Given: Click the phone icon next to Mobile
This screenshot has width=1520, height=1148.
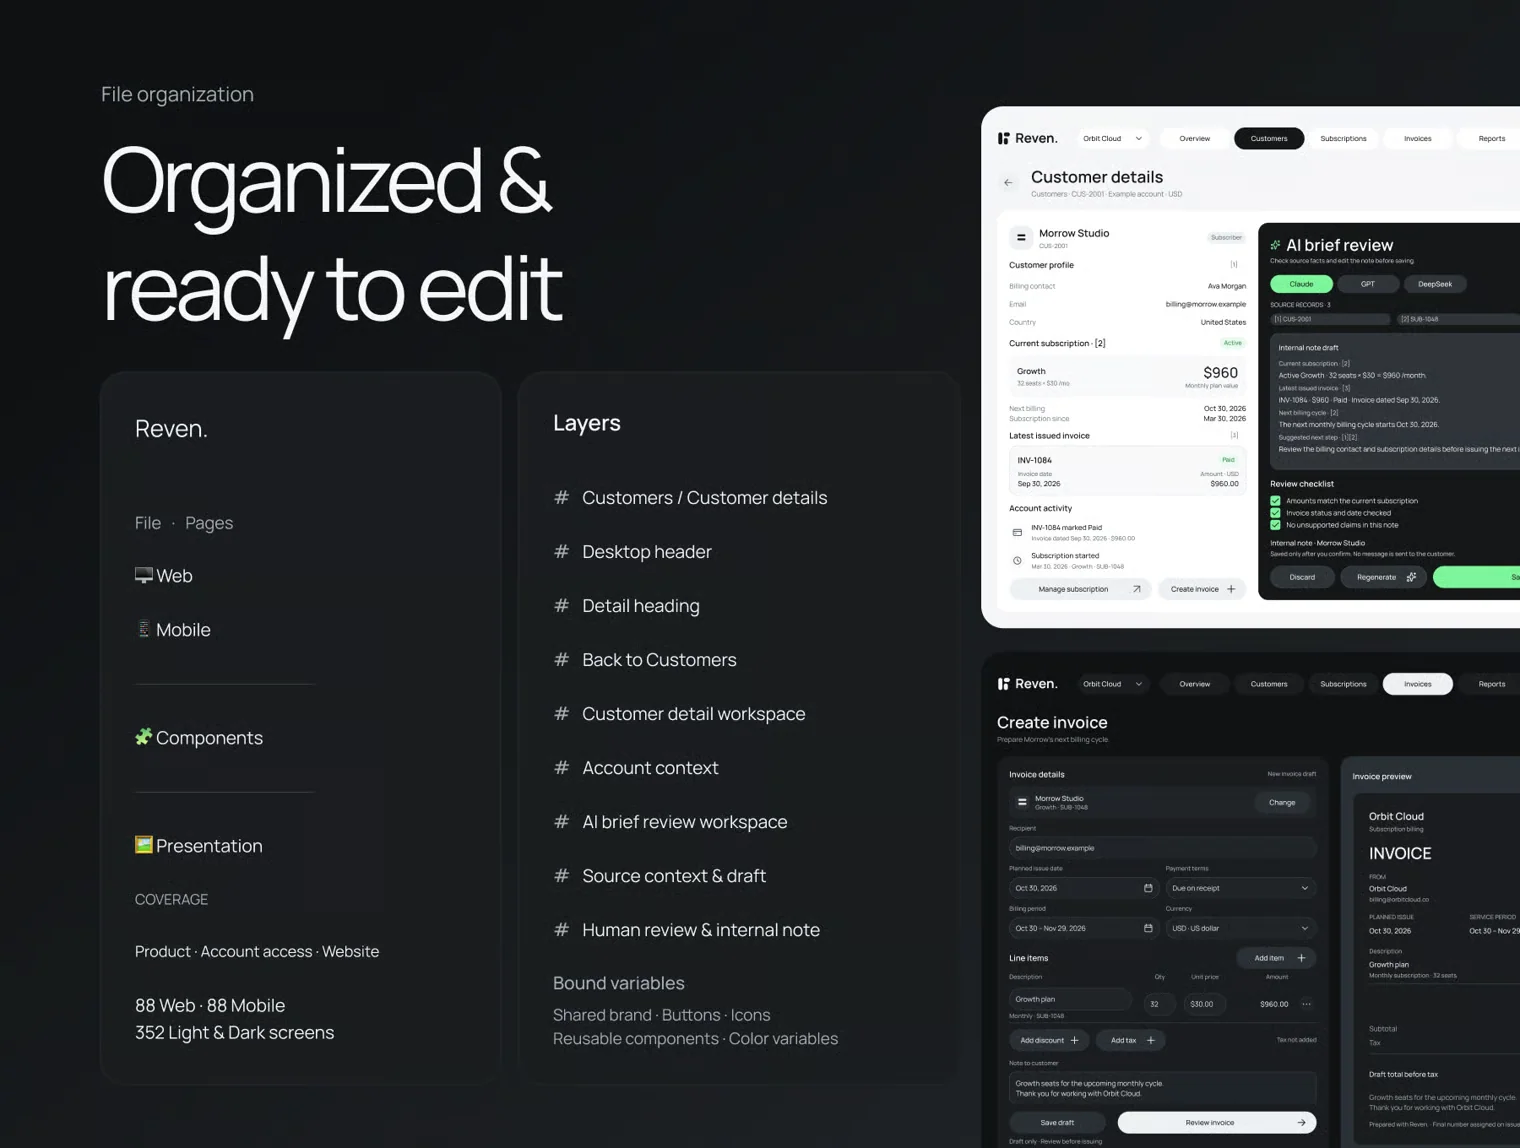Looking at the screenshot, I should point(144,629).
